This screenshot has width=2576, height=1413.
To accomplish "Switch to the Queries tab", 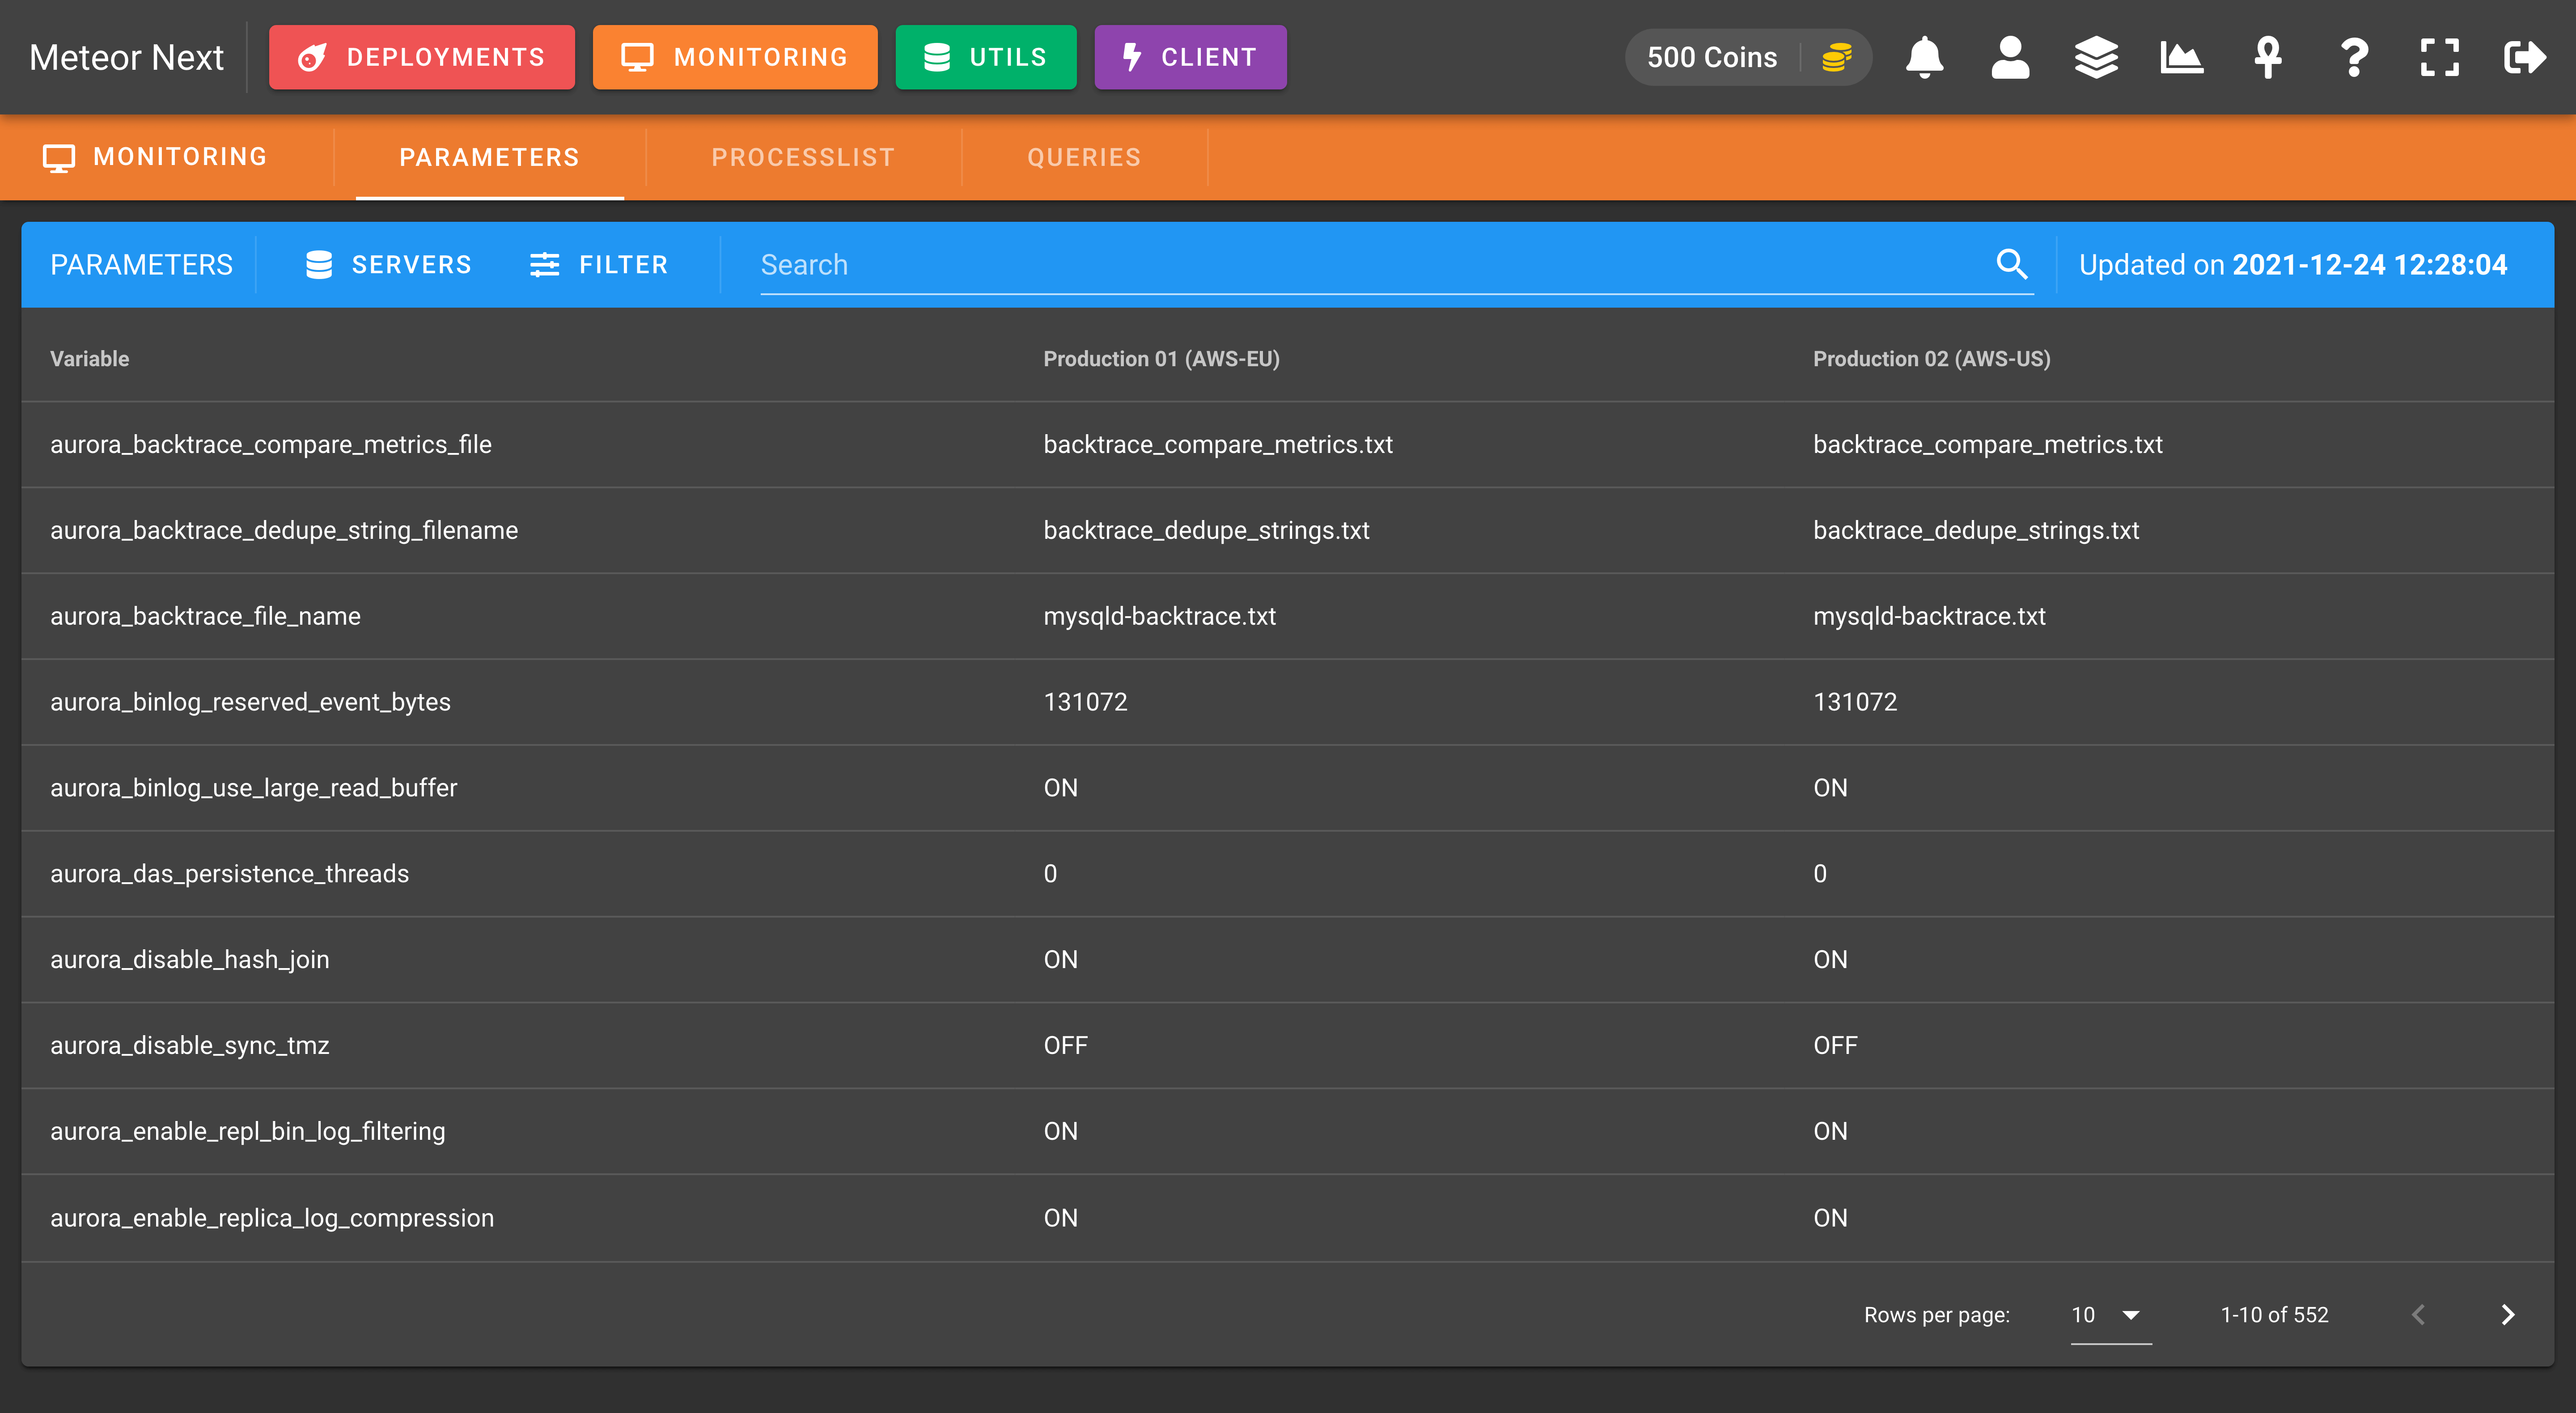I will (1084, 157).
